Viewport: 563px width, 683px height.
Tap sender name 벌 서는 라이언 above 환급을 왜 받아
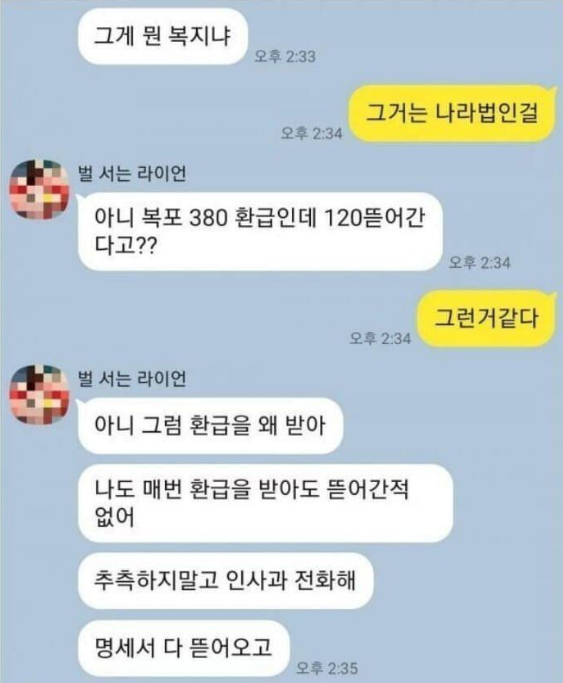pos(132,378)
